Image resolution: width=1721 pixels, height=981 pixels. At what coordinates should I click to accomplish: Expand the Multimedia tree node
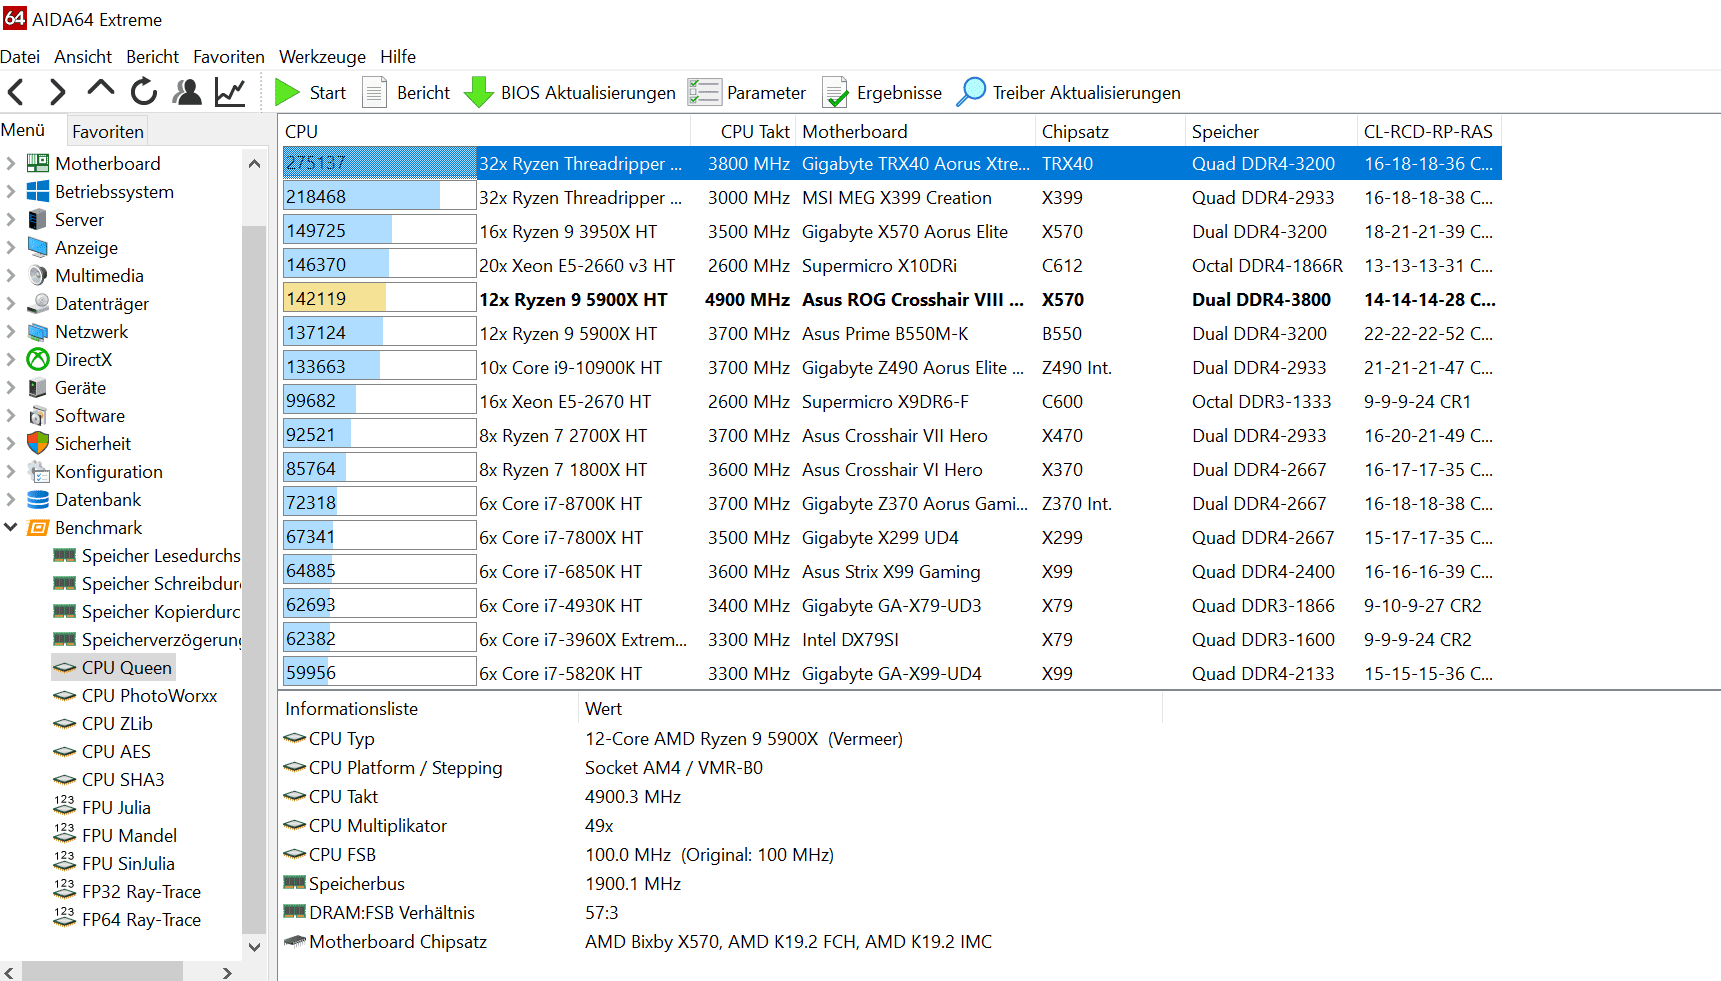click(x=11, y=275)
